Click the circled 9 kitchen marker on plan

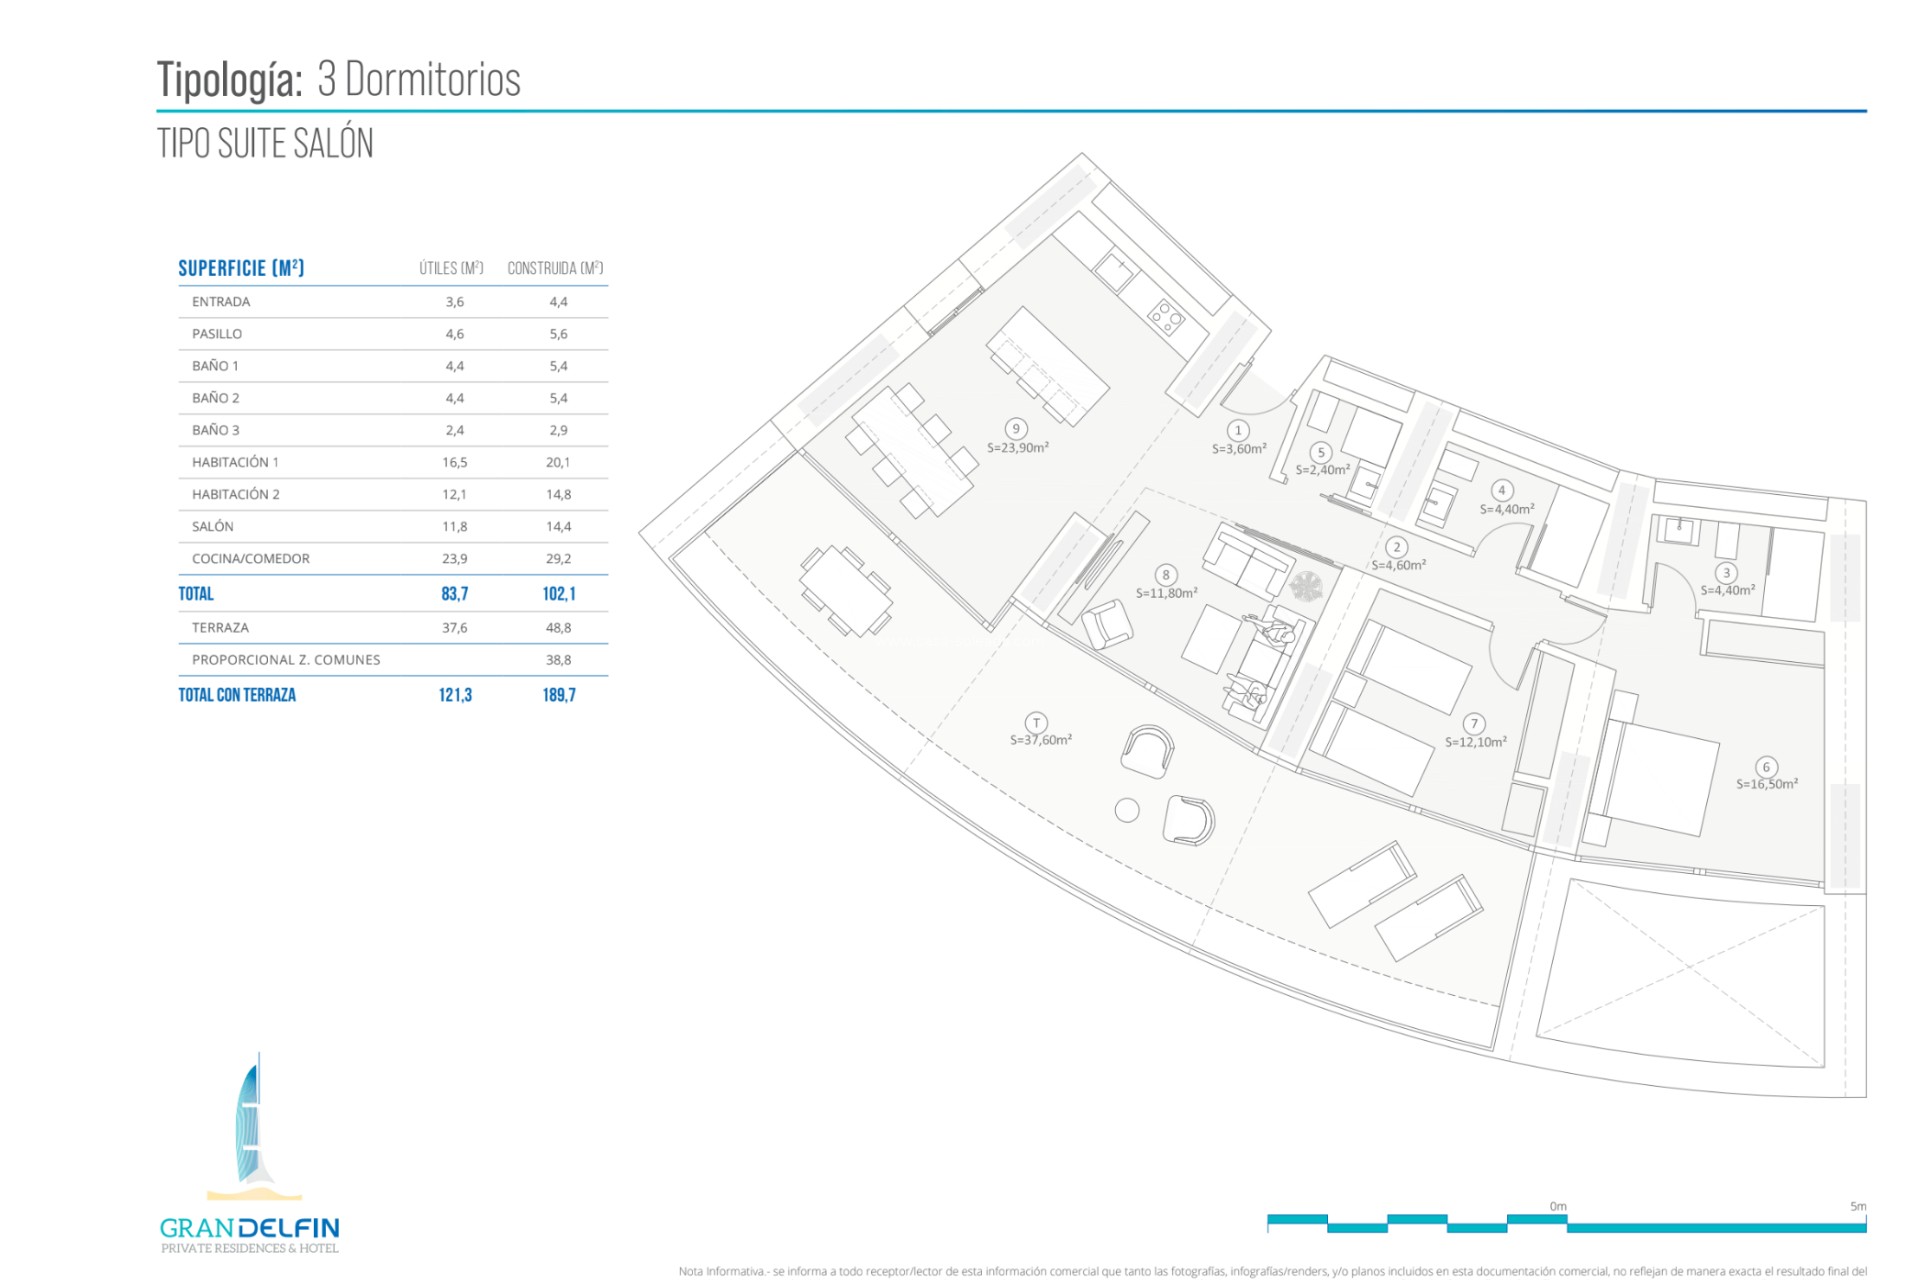coord(1016,428)
